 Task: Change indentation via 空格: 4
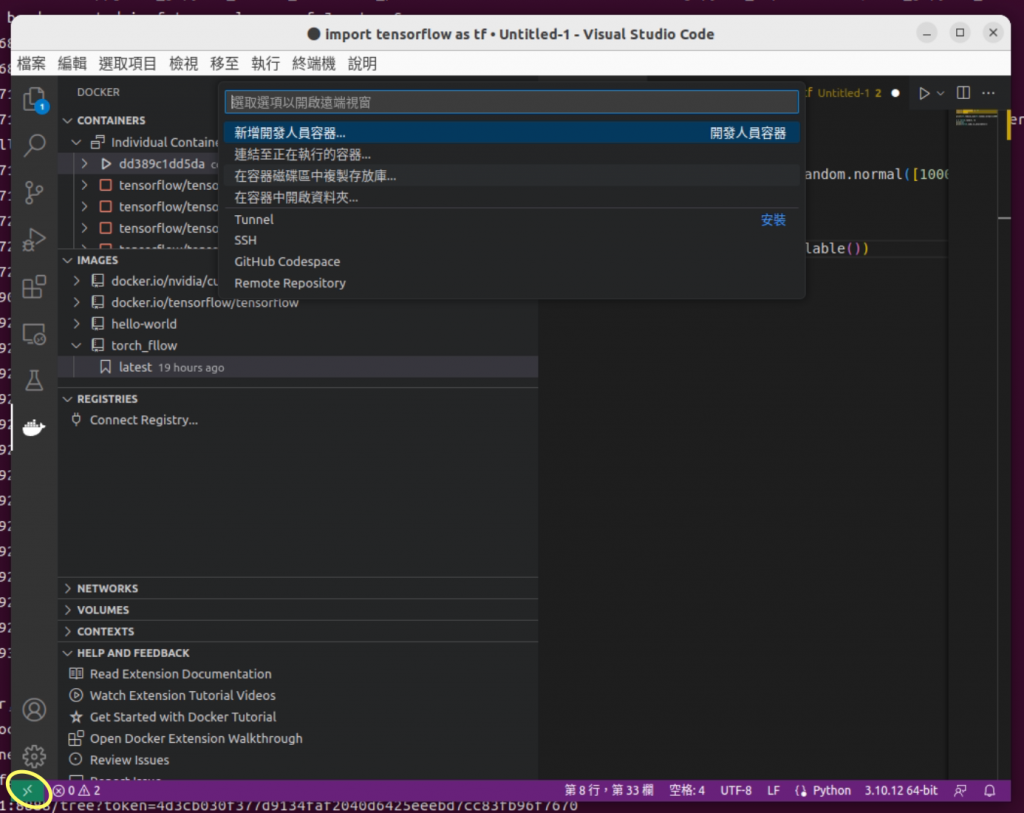tap(686, 790)
